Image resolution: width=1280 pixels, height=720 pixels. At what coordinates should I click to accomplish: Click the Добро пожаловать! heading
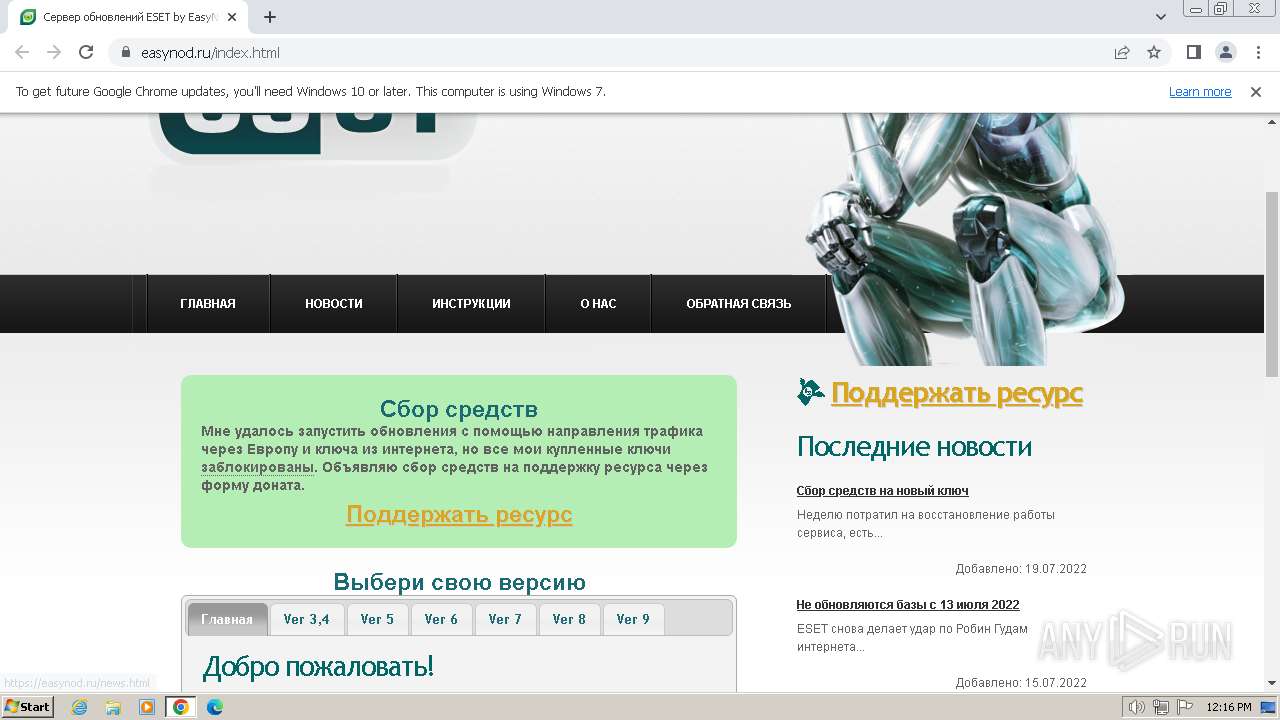pyautogui.click(x=318, y=667)
